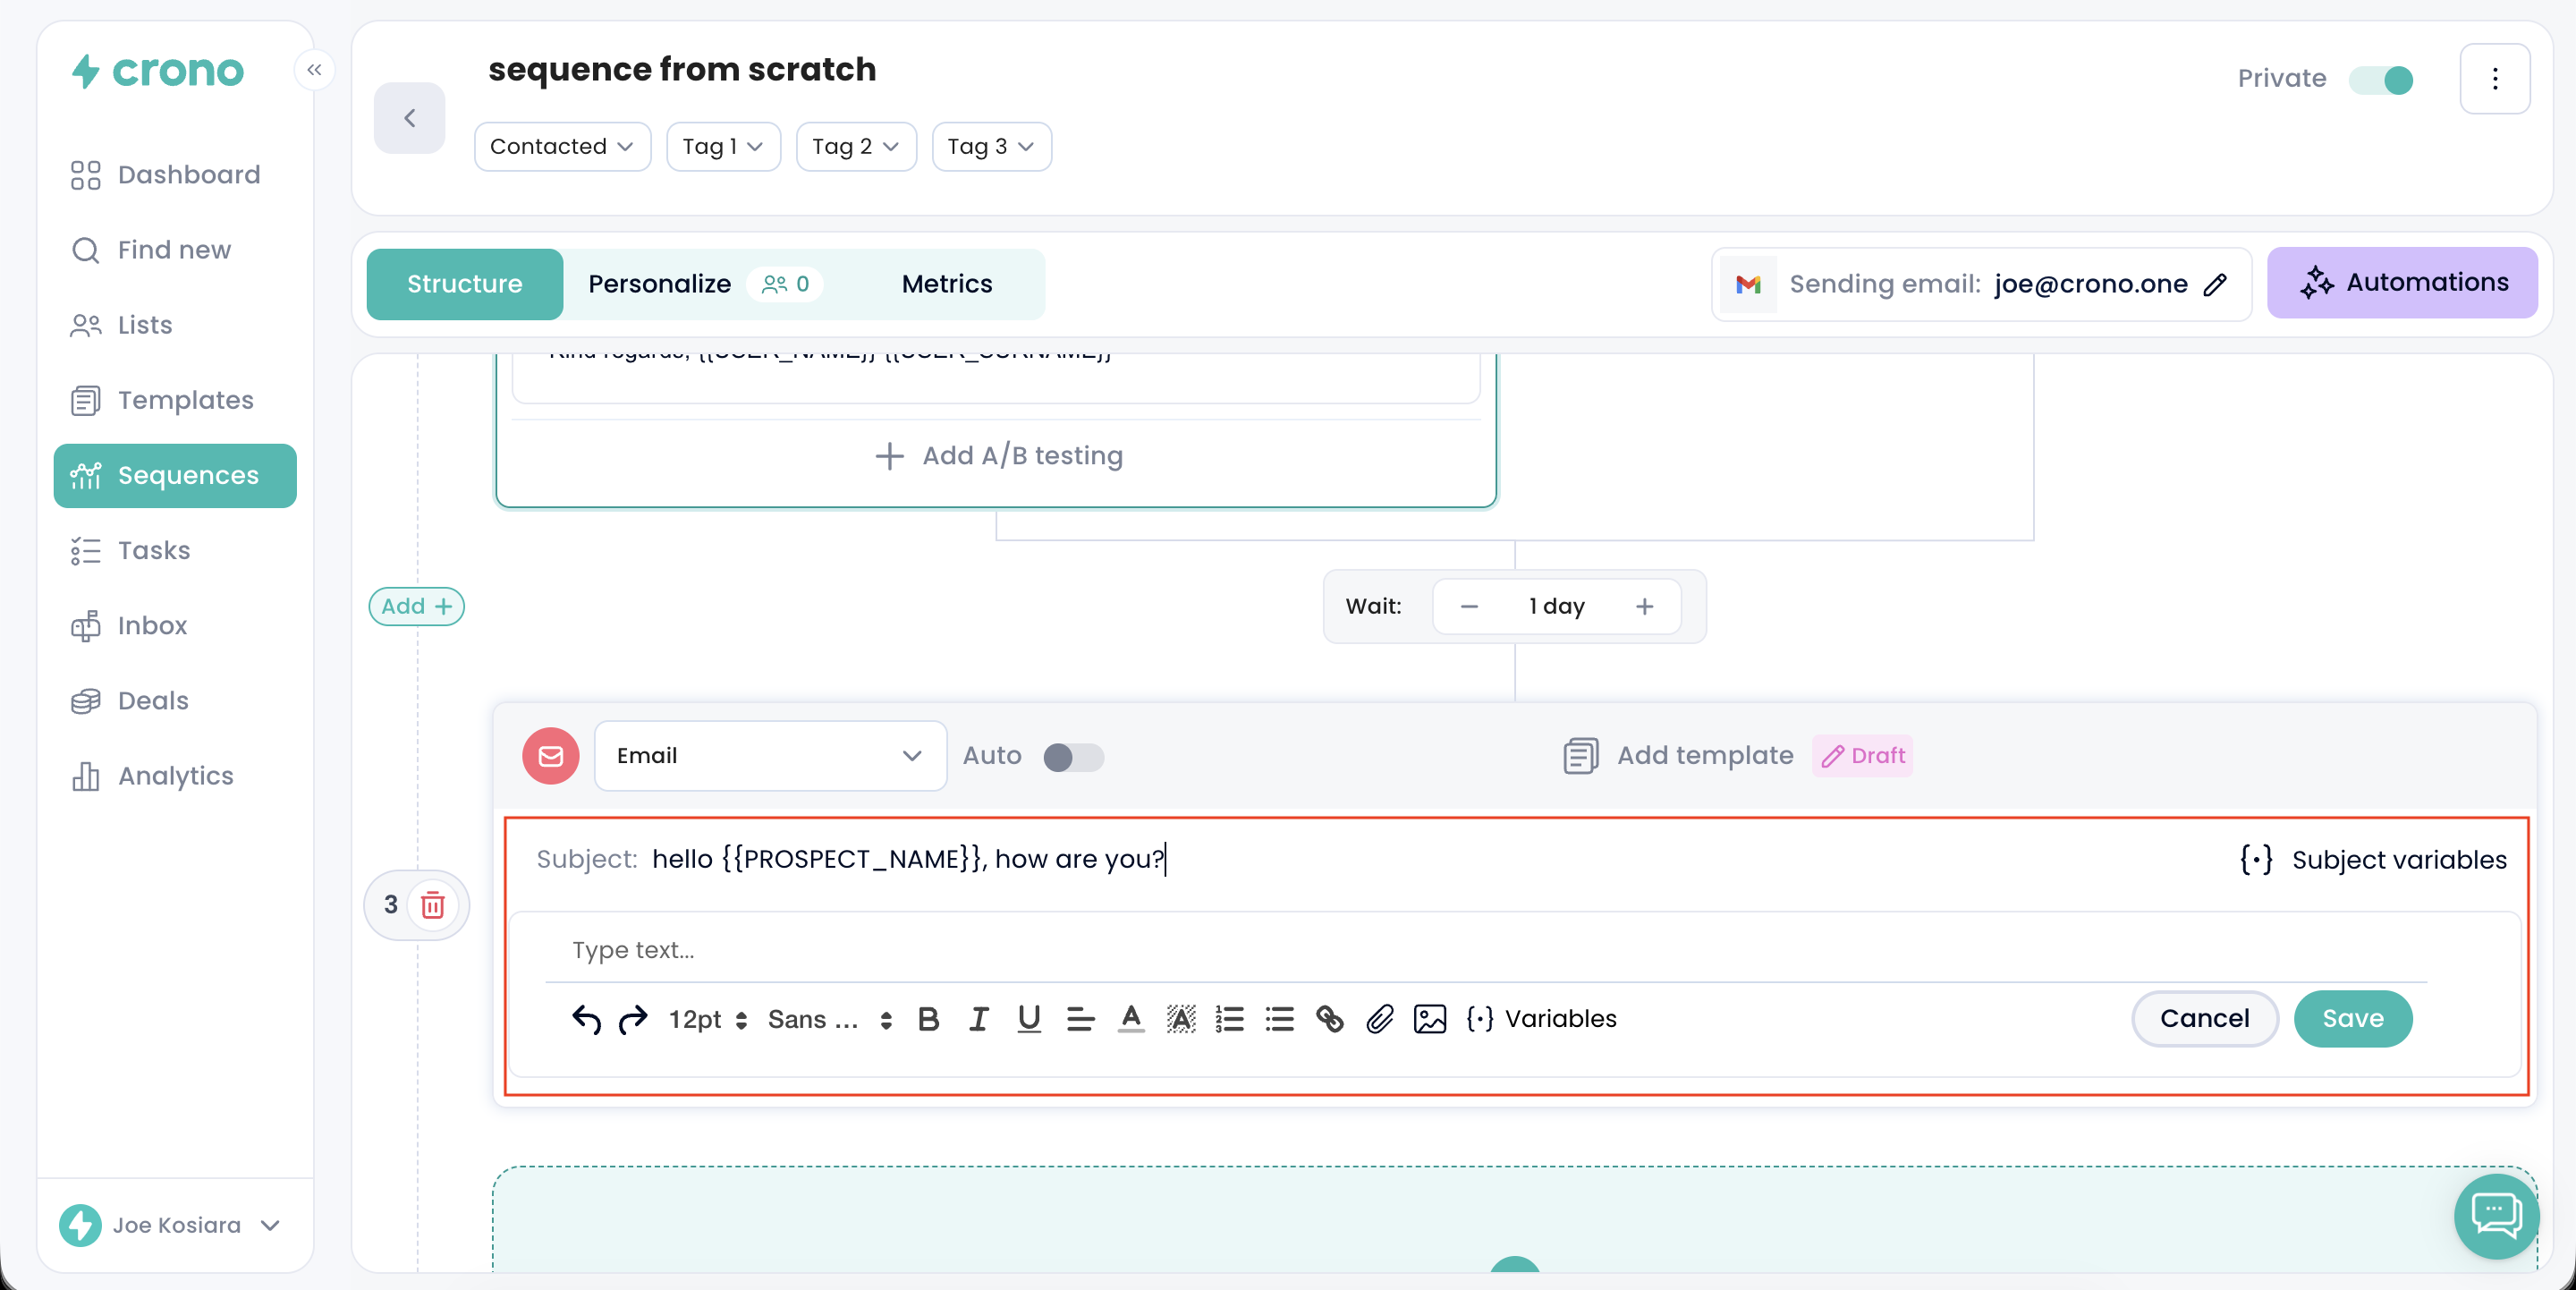Viewport: 2576px width, 1290px height.
Task: Collapse the sidebar with double chevron
Action: tap(314, 69)
